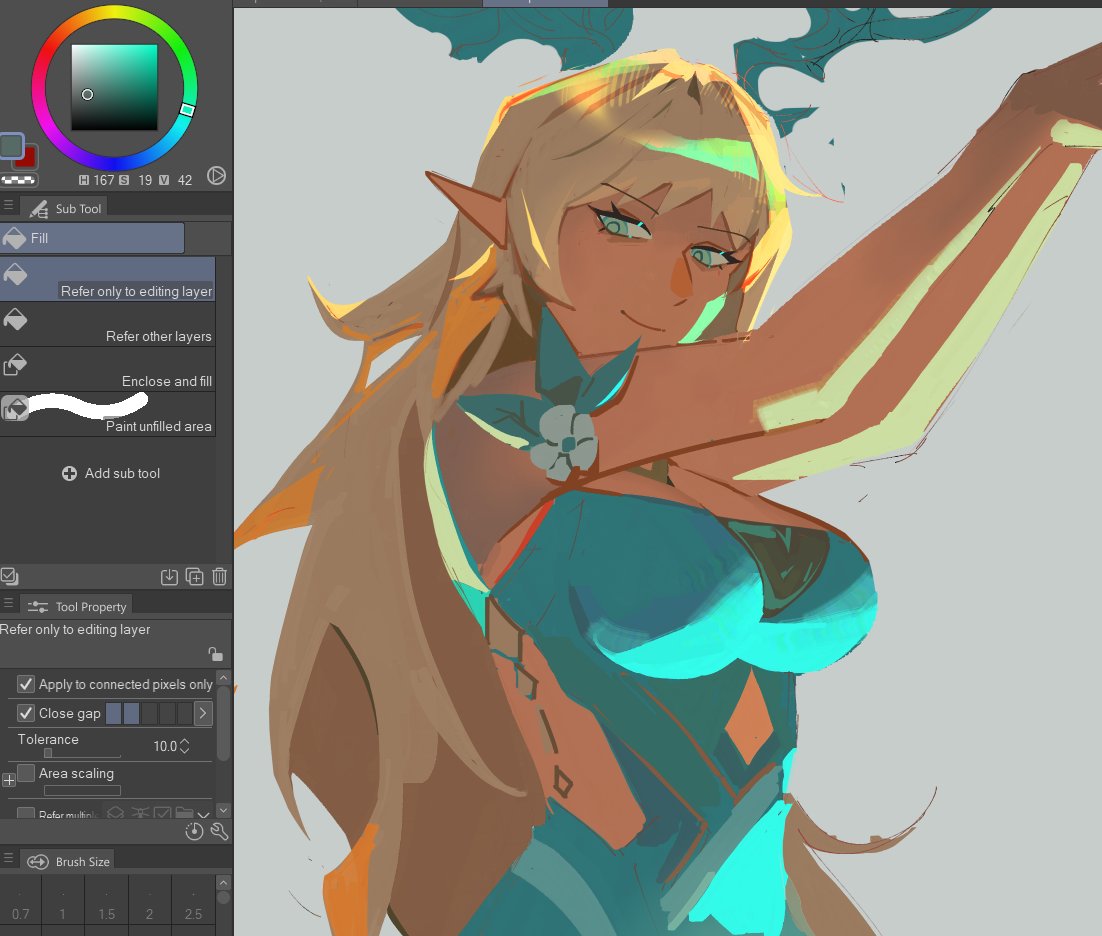Expand Close gap options arrow
Screen dimensions: 1102x936
tap(203, 713)
